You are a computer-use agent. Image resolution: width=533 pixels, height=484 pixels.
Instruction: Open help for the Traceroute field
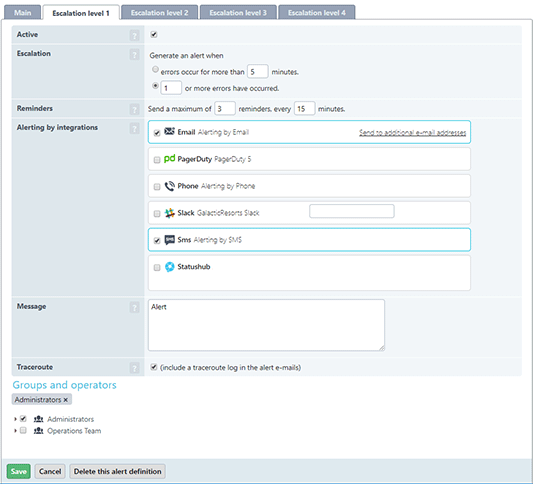point(135,368)
